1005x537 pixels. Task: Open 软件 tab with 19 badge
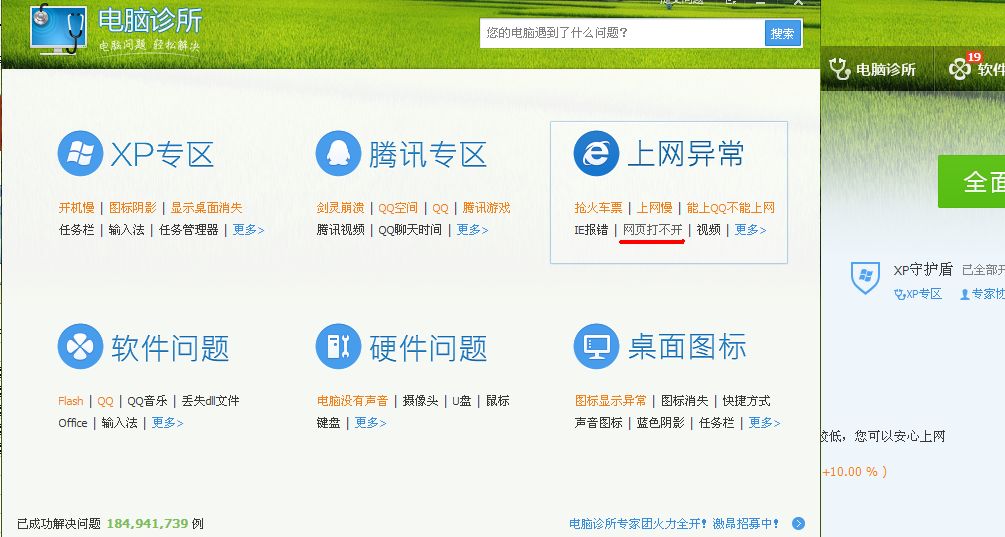(x=976, y=69)
